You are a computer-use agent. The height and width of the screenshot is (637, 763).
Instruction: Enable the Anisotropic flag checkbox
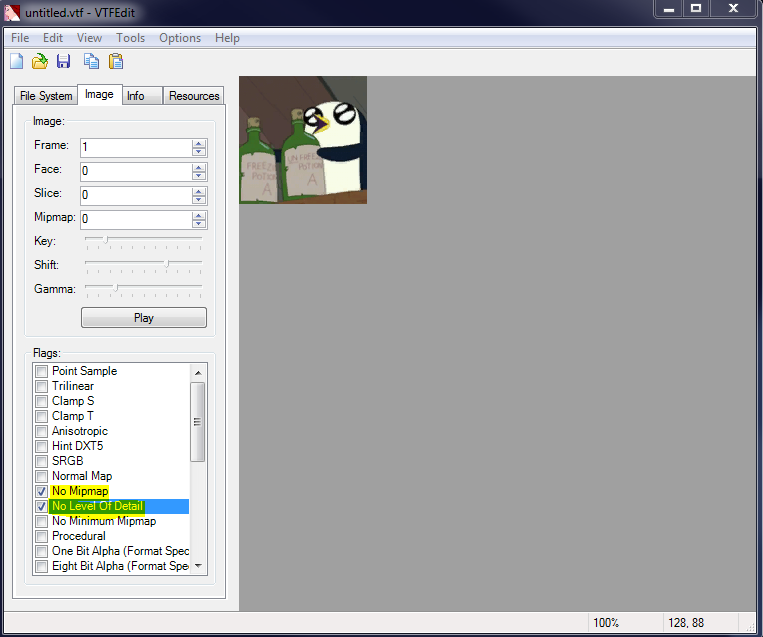(42, 431)
